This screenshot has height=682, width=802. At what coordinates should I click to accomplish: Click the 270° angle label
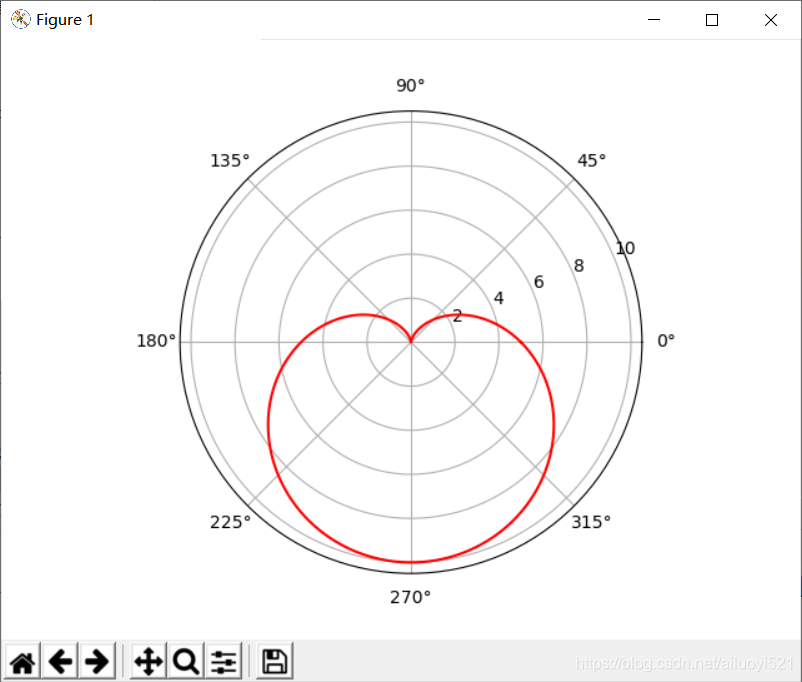pyautogui.click(x=411, y=597)
